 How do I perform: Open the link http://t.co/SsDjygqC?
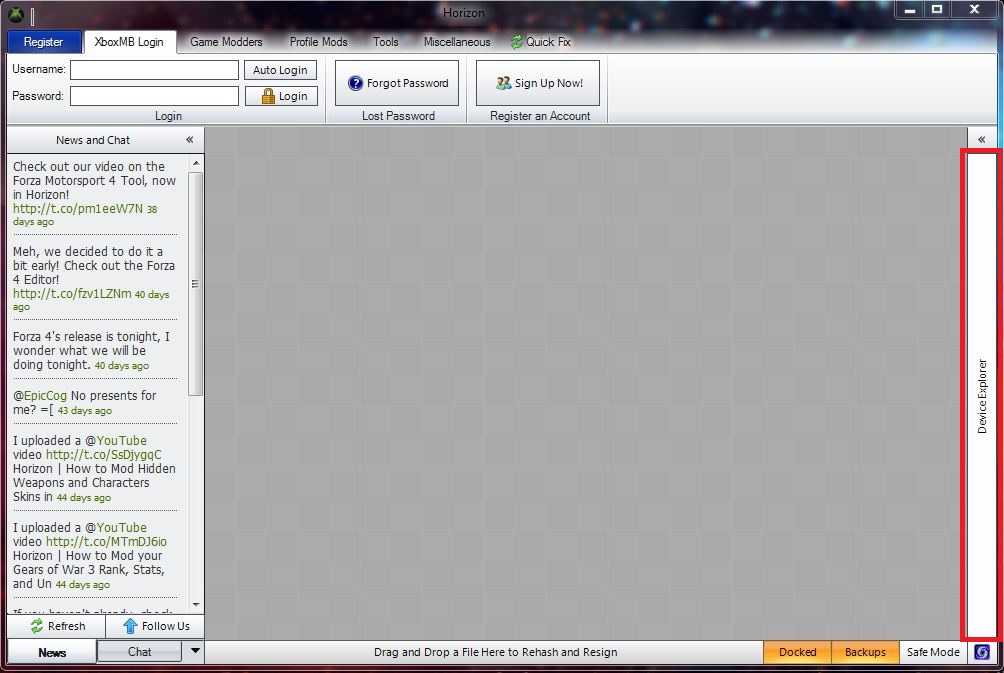pyautogui.click(x=104, y=455)
